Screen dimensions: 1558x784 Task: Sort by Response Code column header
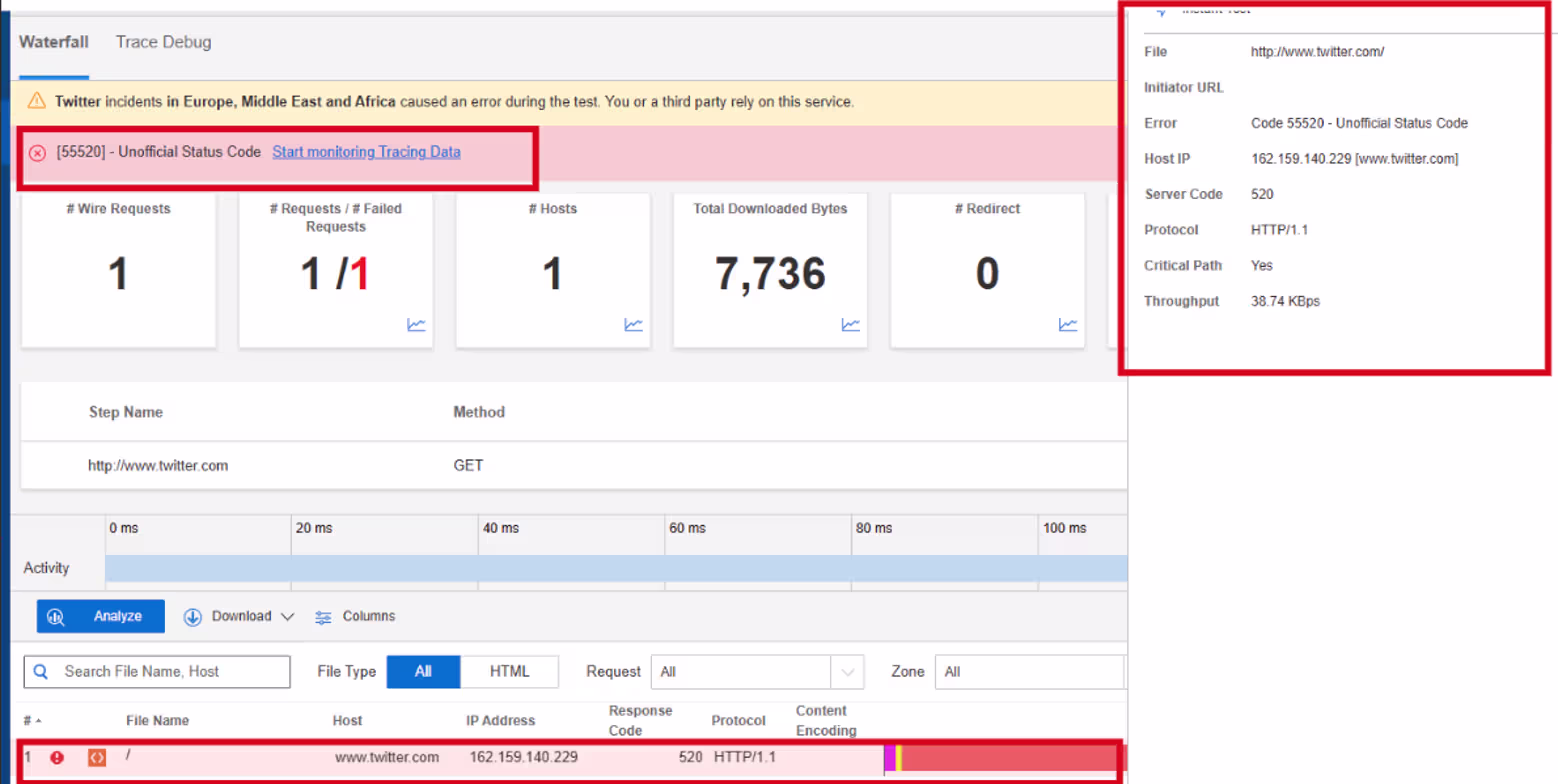(x=640, y=720)
